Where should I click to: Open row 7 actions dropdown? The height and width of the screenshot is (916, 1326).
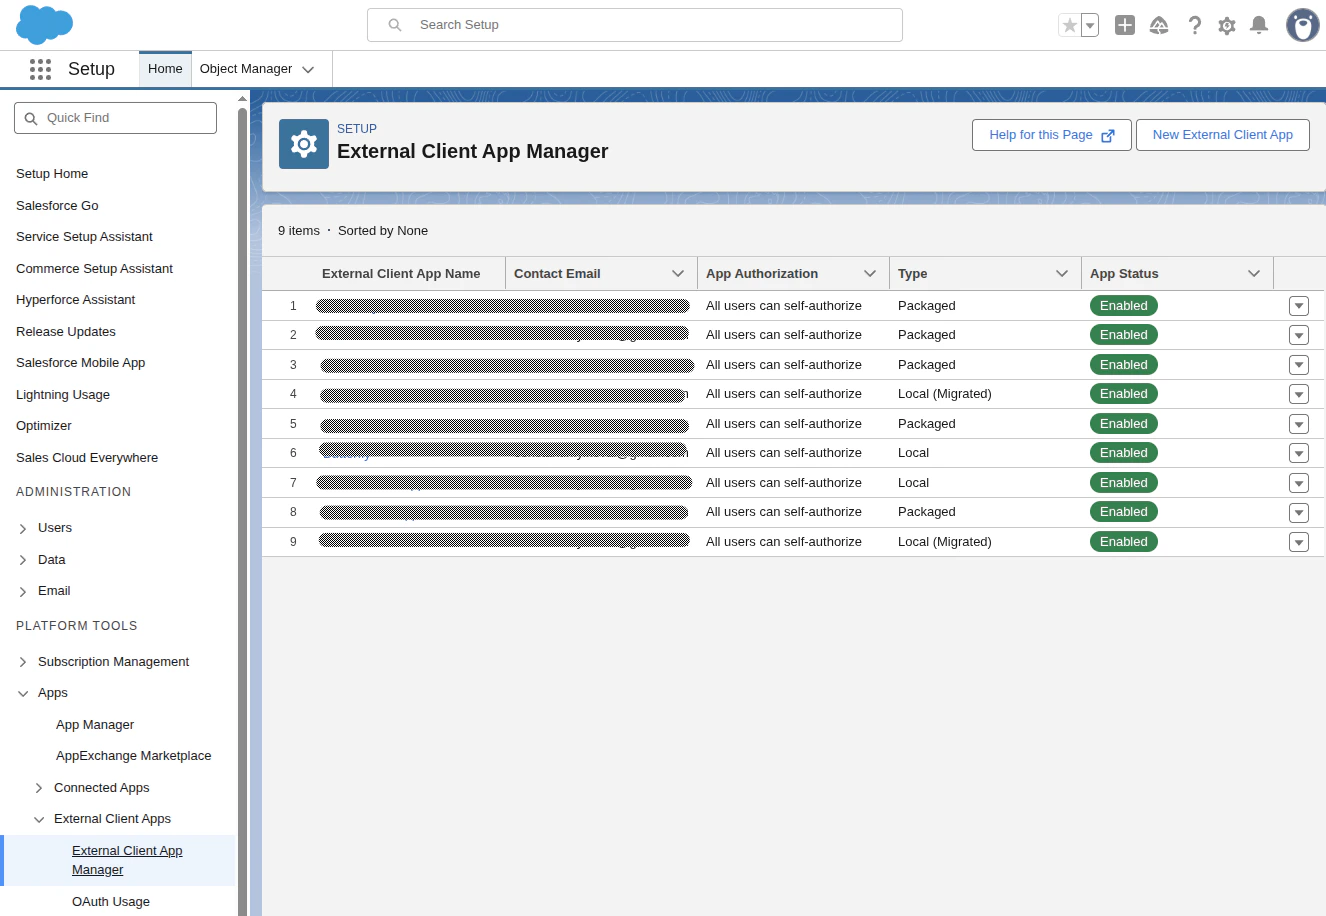tap(1299, 483)
